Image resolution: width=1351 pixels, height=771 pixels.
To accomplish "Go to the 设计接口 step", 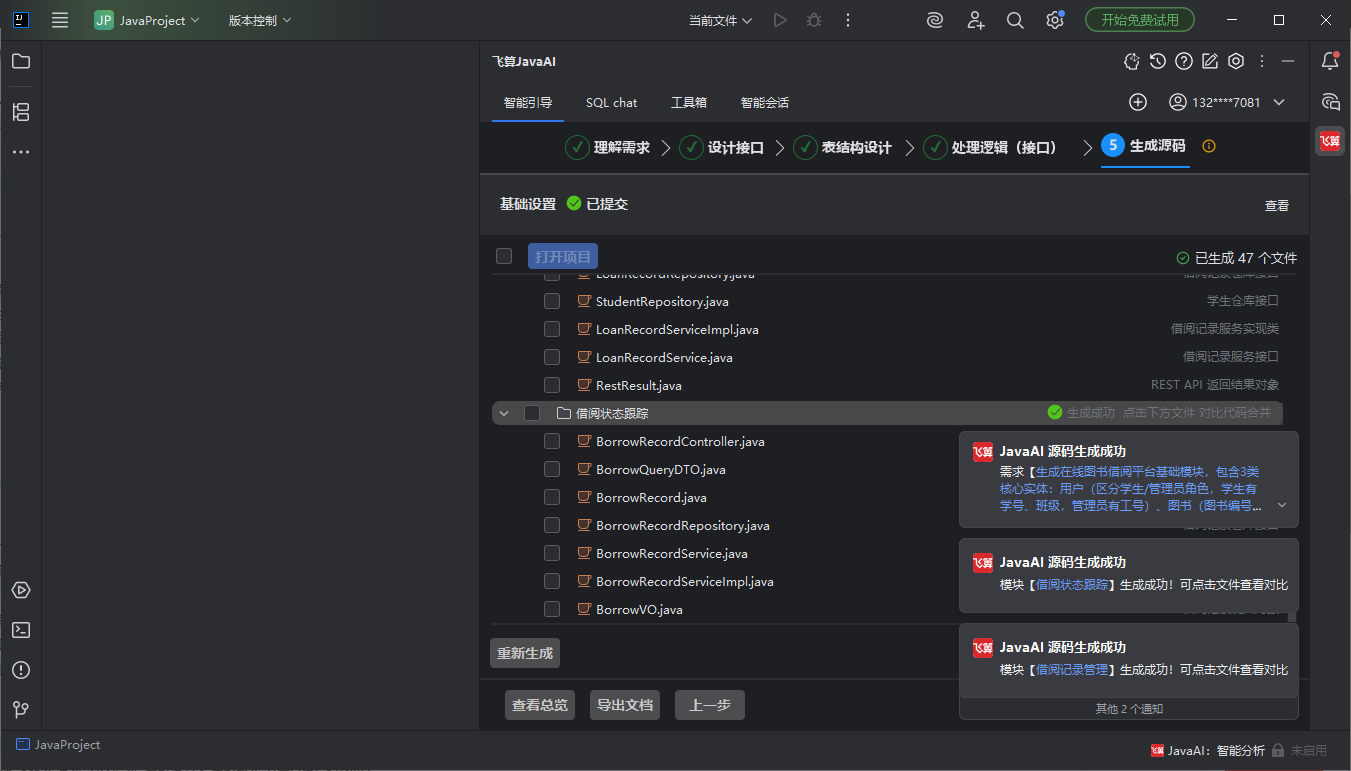I will (722, 147).
